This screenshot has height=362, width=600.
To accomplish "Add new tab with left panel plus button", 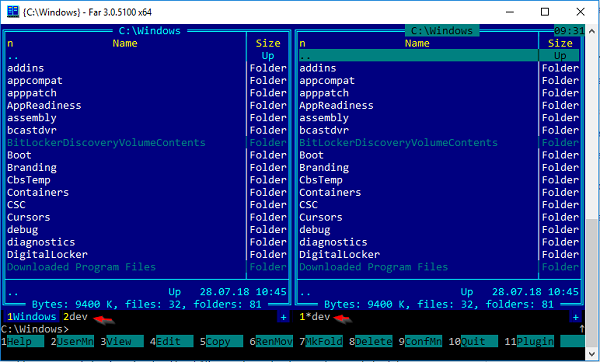I will point(284,317).
